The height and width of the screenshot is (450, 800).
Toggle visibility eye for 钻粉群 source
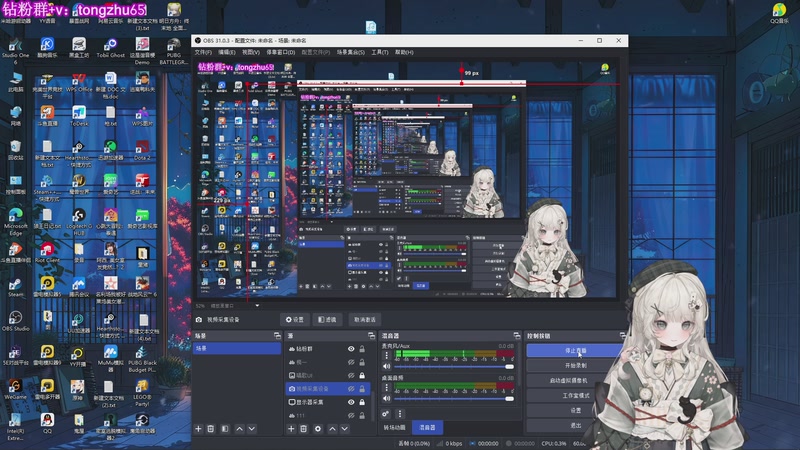(x=351, y=349)
